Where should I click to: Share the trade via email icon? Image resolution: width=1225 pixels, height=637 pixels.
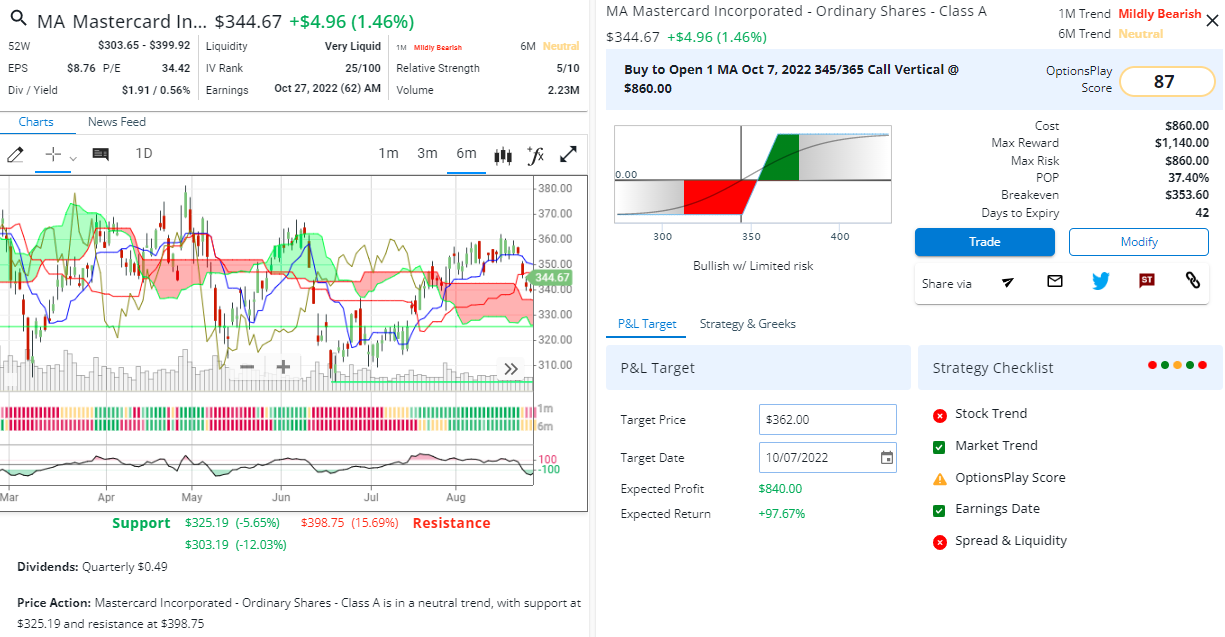[1054, 281]
